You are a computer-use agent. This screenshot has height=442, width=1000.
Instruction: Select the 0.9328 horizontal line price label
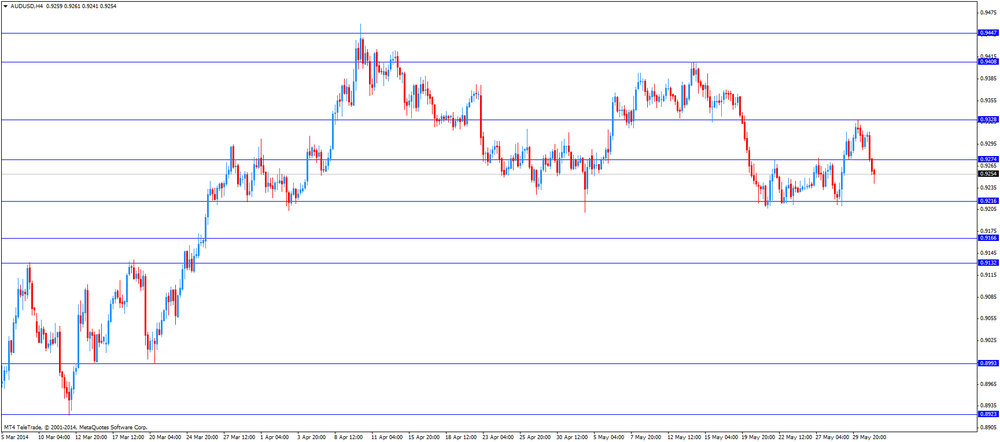tap(989, 119)
